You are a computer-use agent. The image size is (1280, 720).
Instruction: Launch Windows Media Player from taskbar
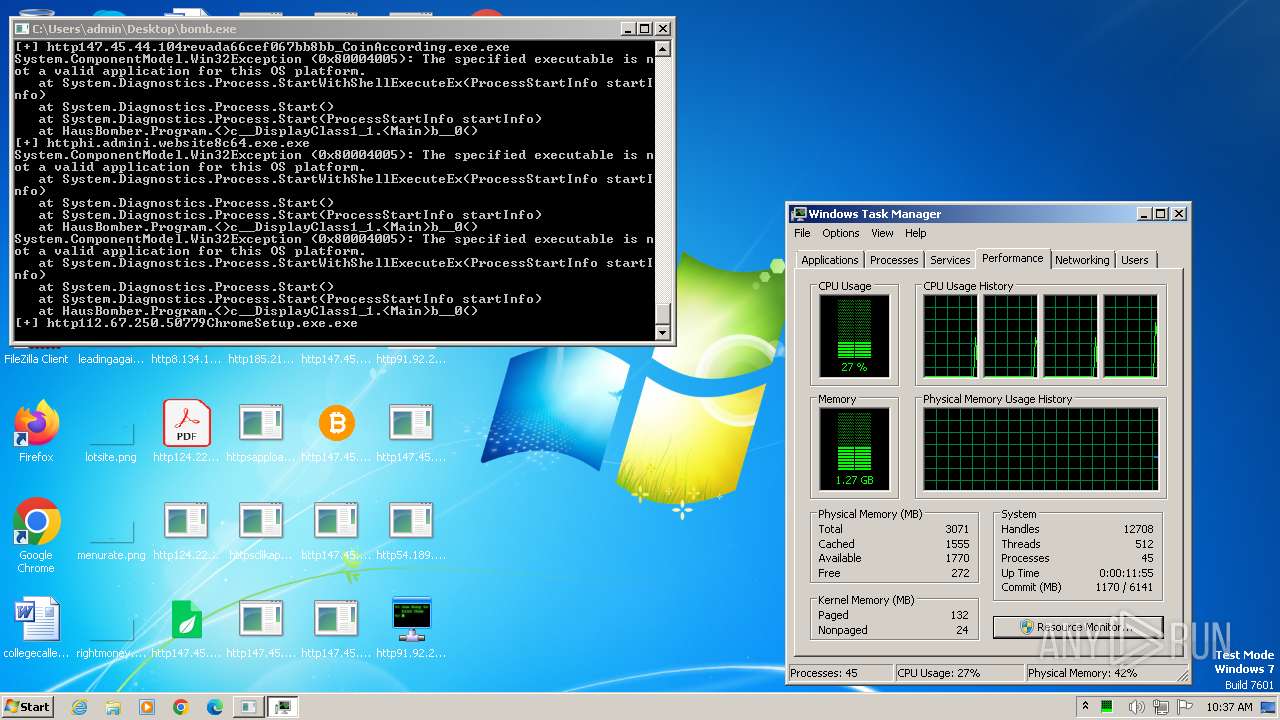(x=147, y=707)
